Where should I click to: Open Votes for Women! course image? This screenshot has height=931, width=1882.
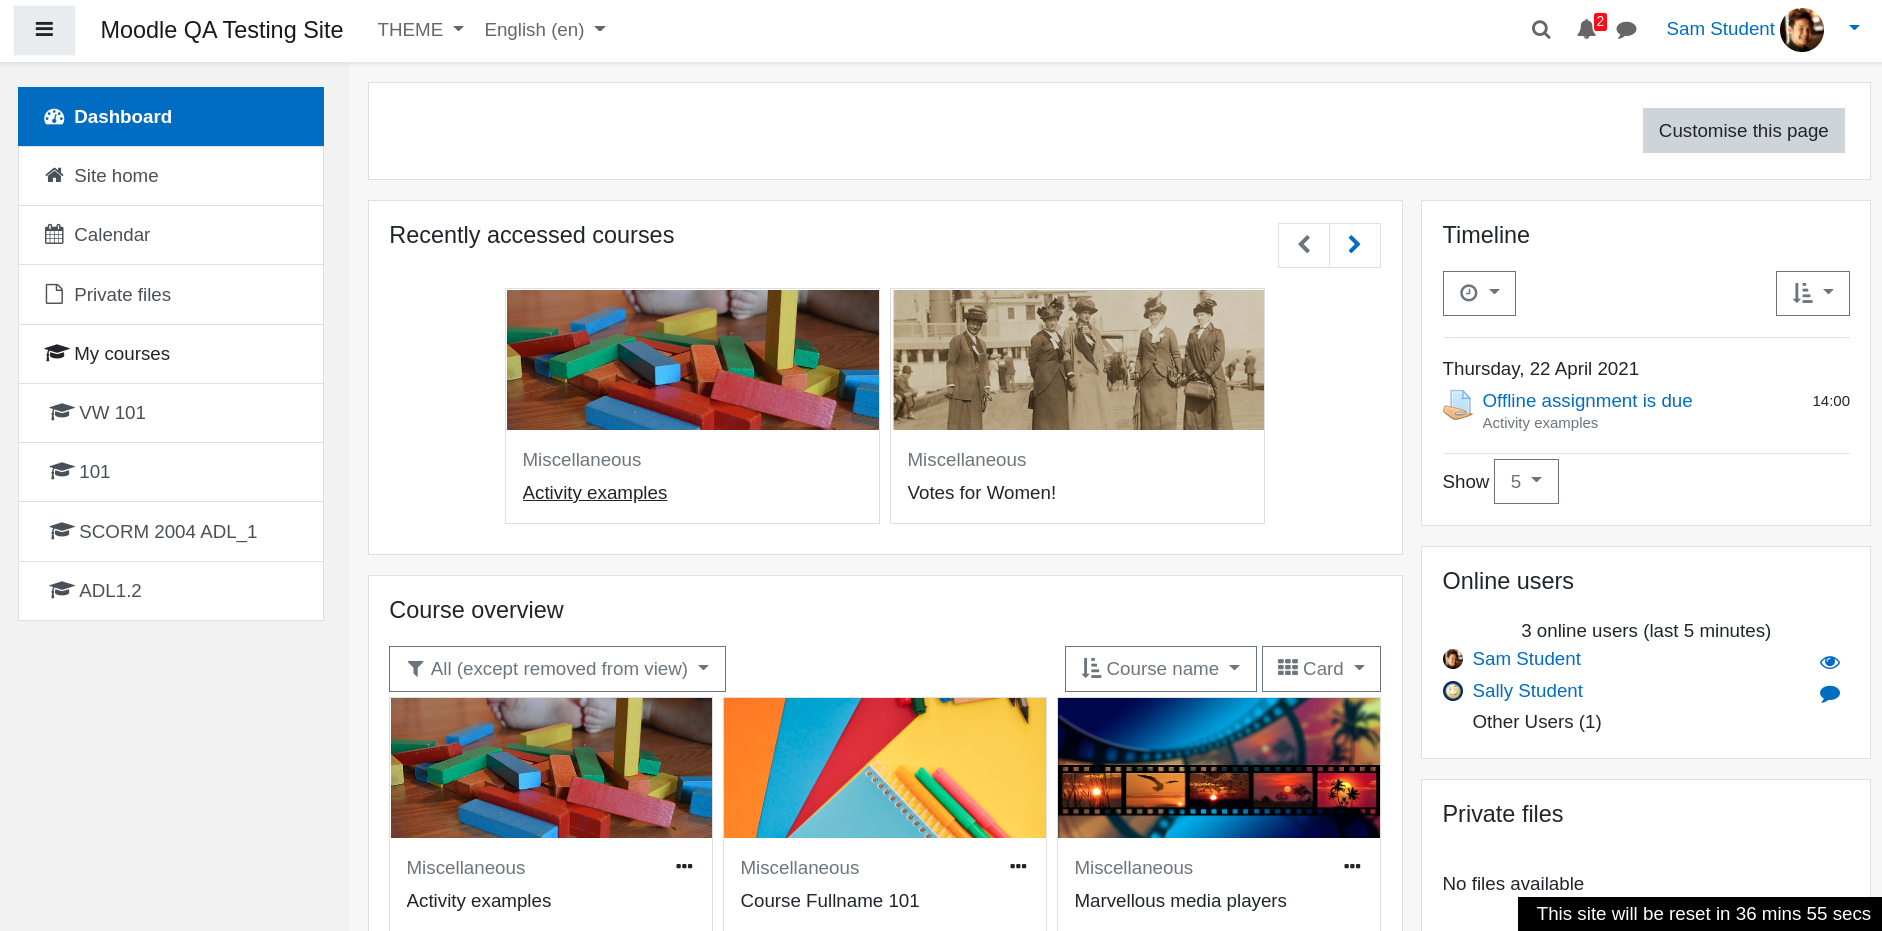(1078, 360)
